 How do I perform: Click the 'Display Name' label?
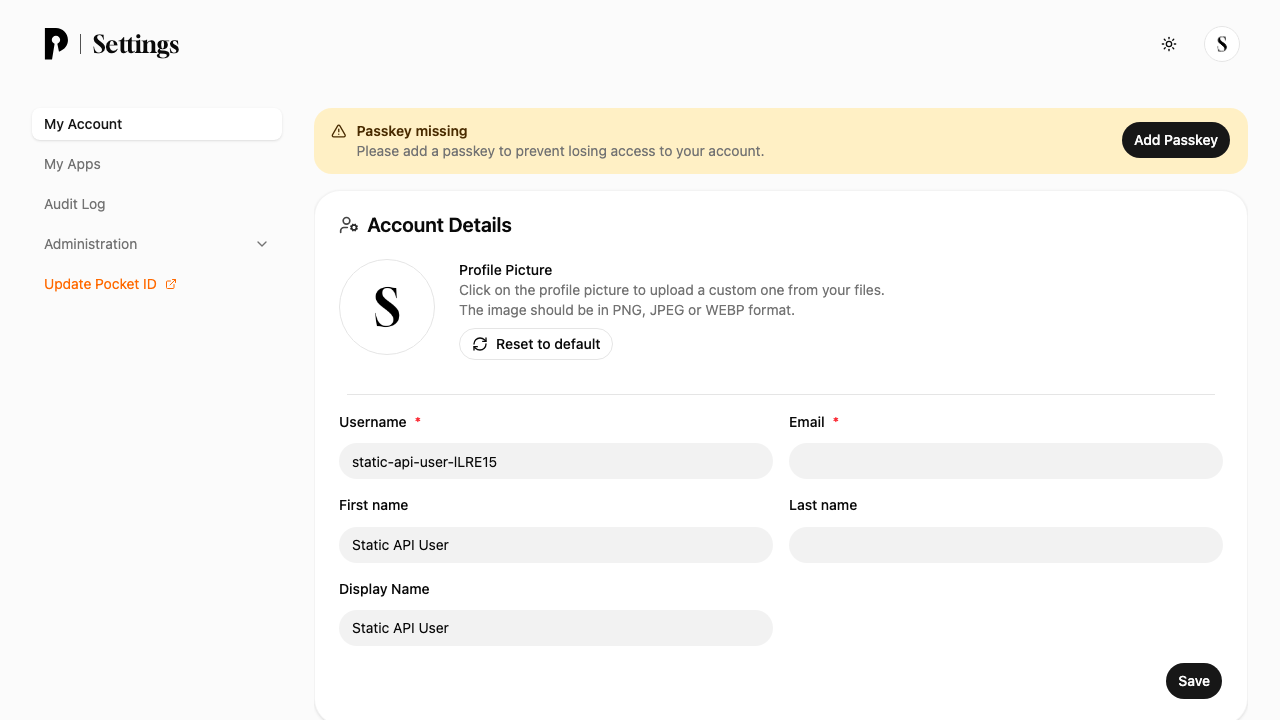click(384, 589)
